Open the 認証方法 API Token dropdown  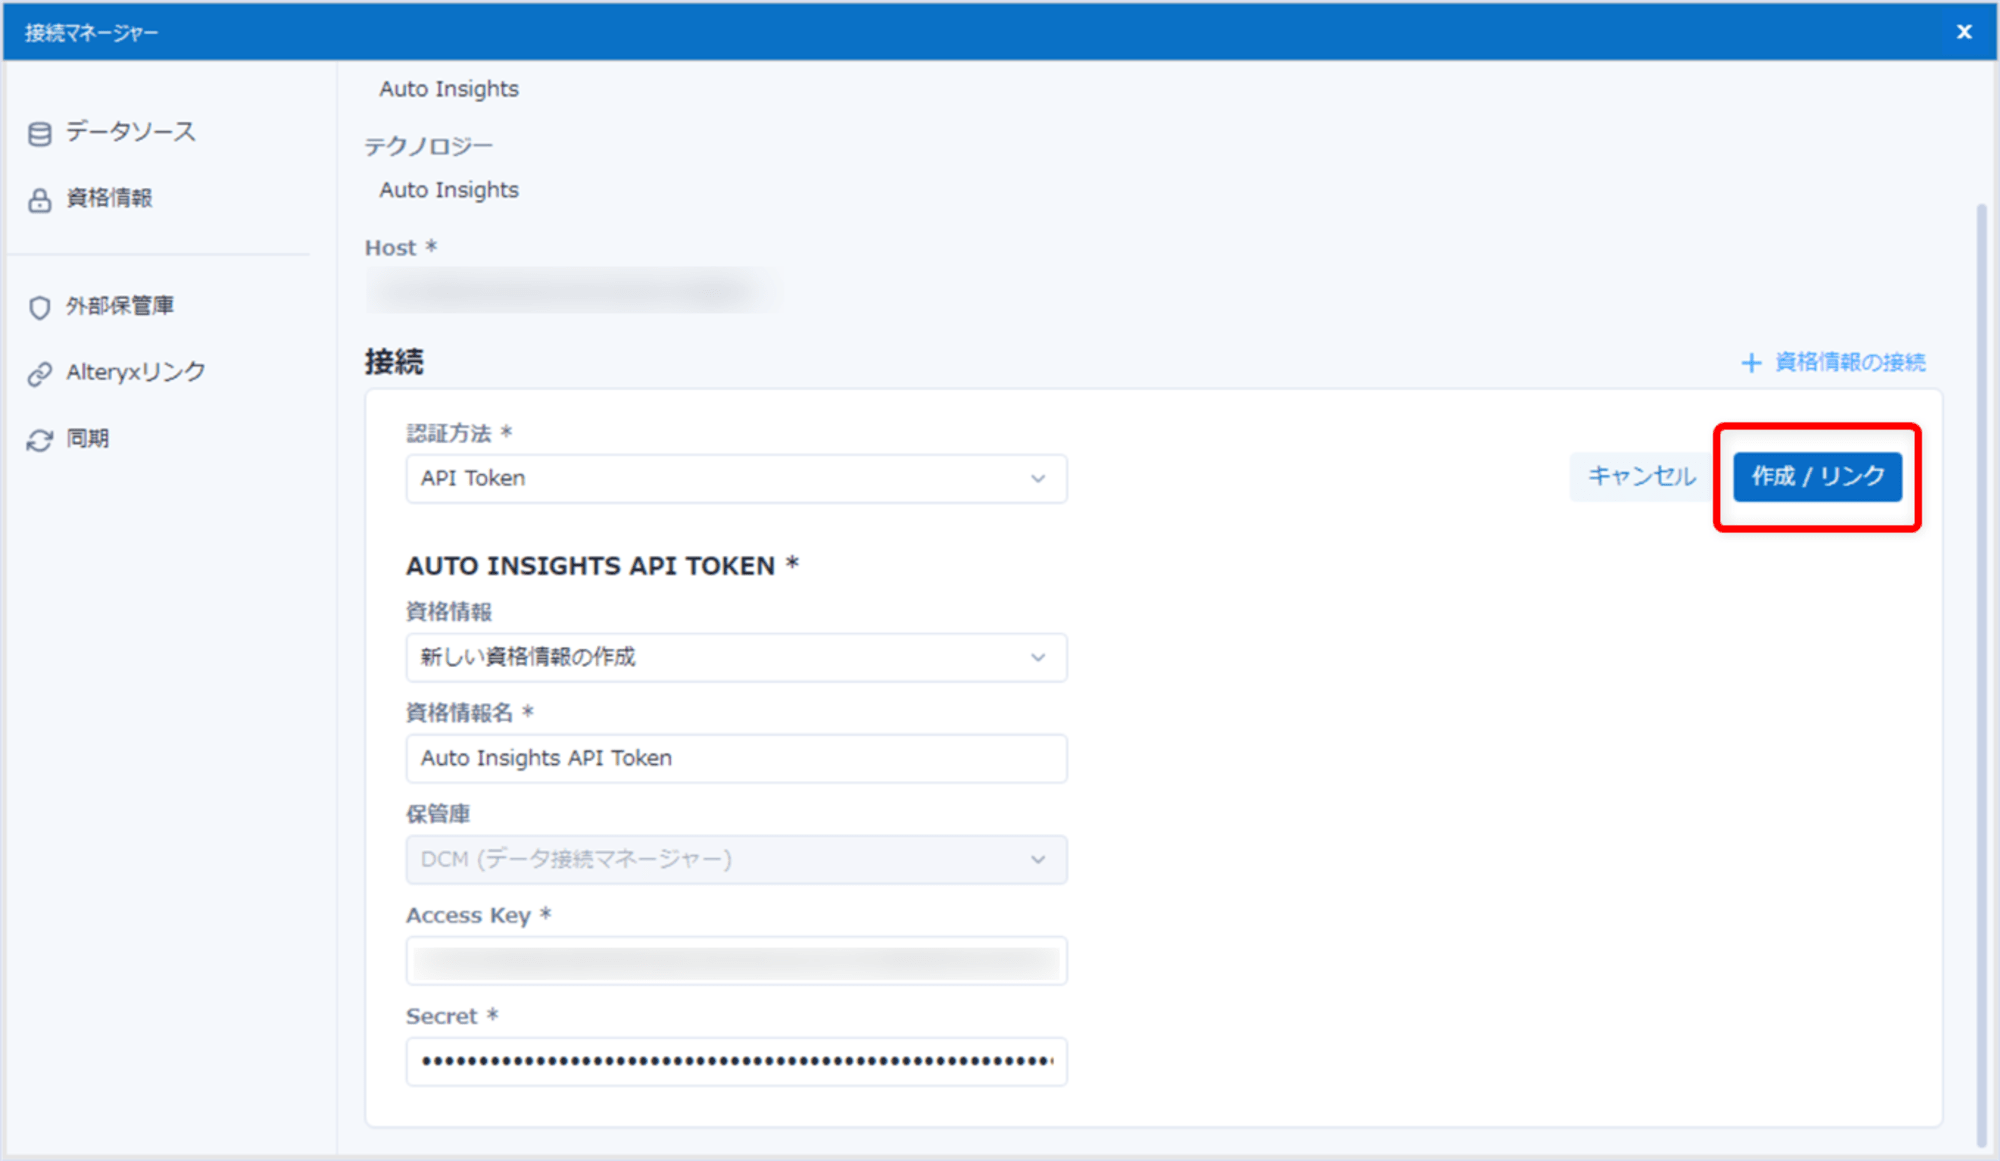pos(736,479)
